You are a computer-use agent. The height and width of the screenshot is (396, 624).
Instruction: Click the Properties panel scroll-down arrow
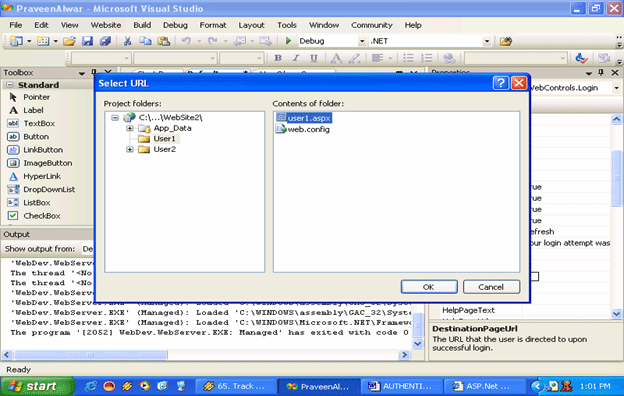pos(616,314)
